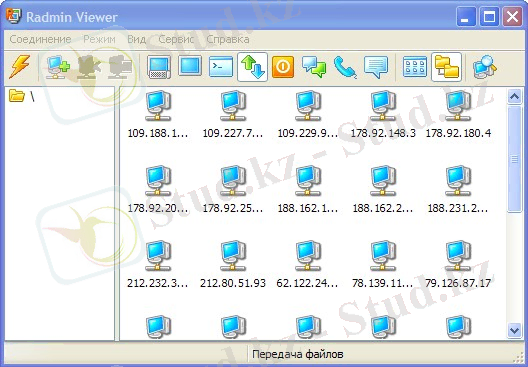The image size is (528, 367).
Task: Select Text Chat mode speech bubbles icon
Action: point(314,67)
